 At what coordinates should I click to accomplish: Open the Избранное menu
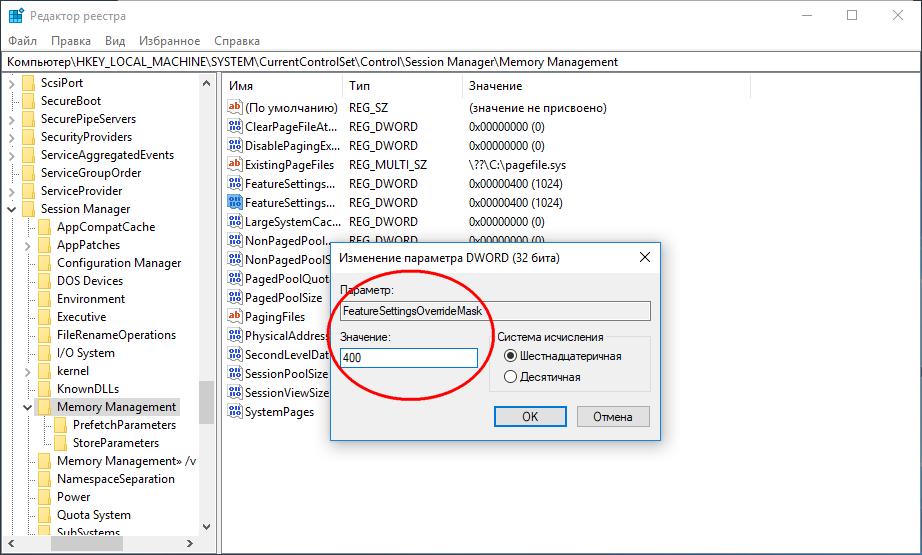coord(169,41)
